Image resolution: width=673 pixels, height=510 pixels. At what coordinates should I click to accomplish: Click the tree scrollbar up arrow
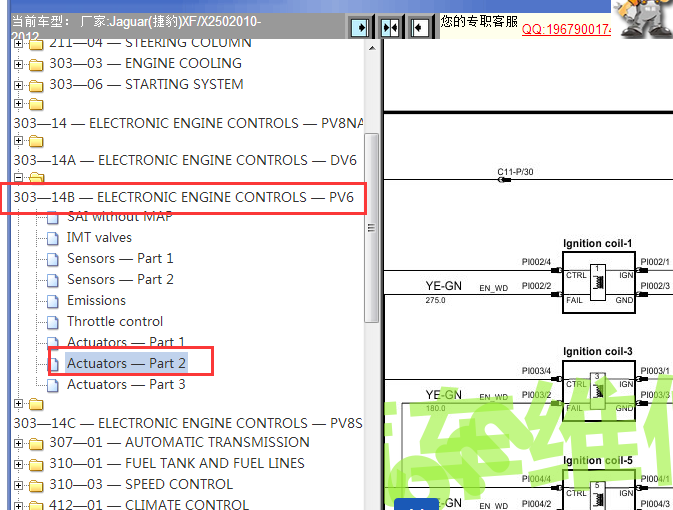tap(372, 48)
